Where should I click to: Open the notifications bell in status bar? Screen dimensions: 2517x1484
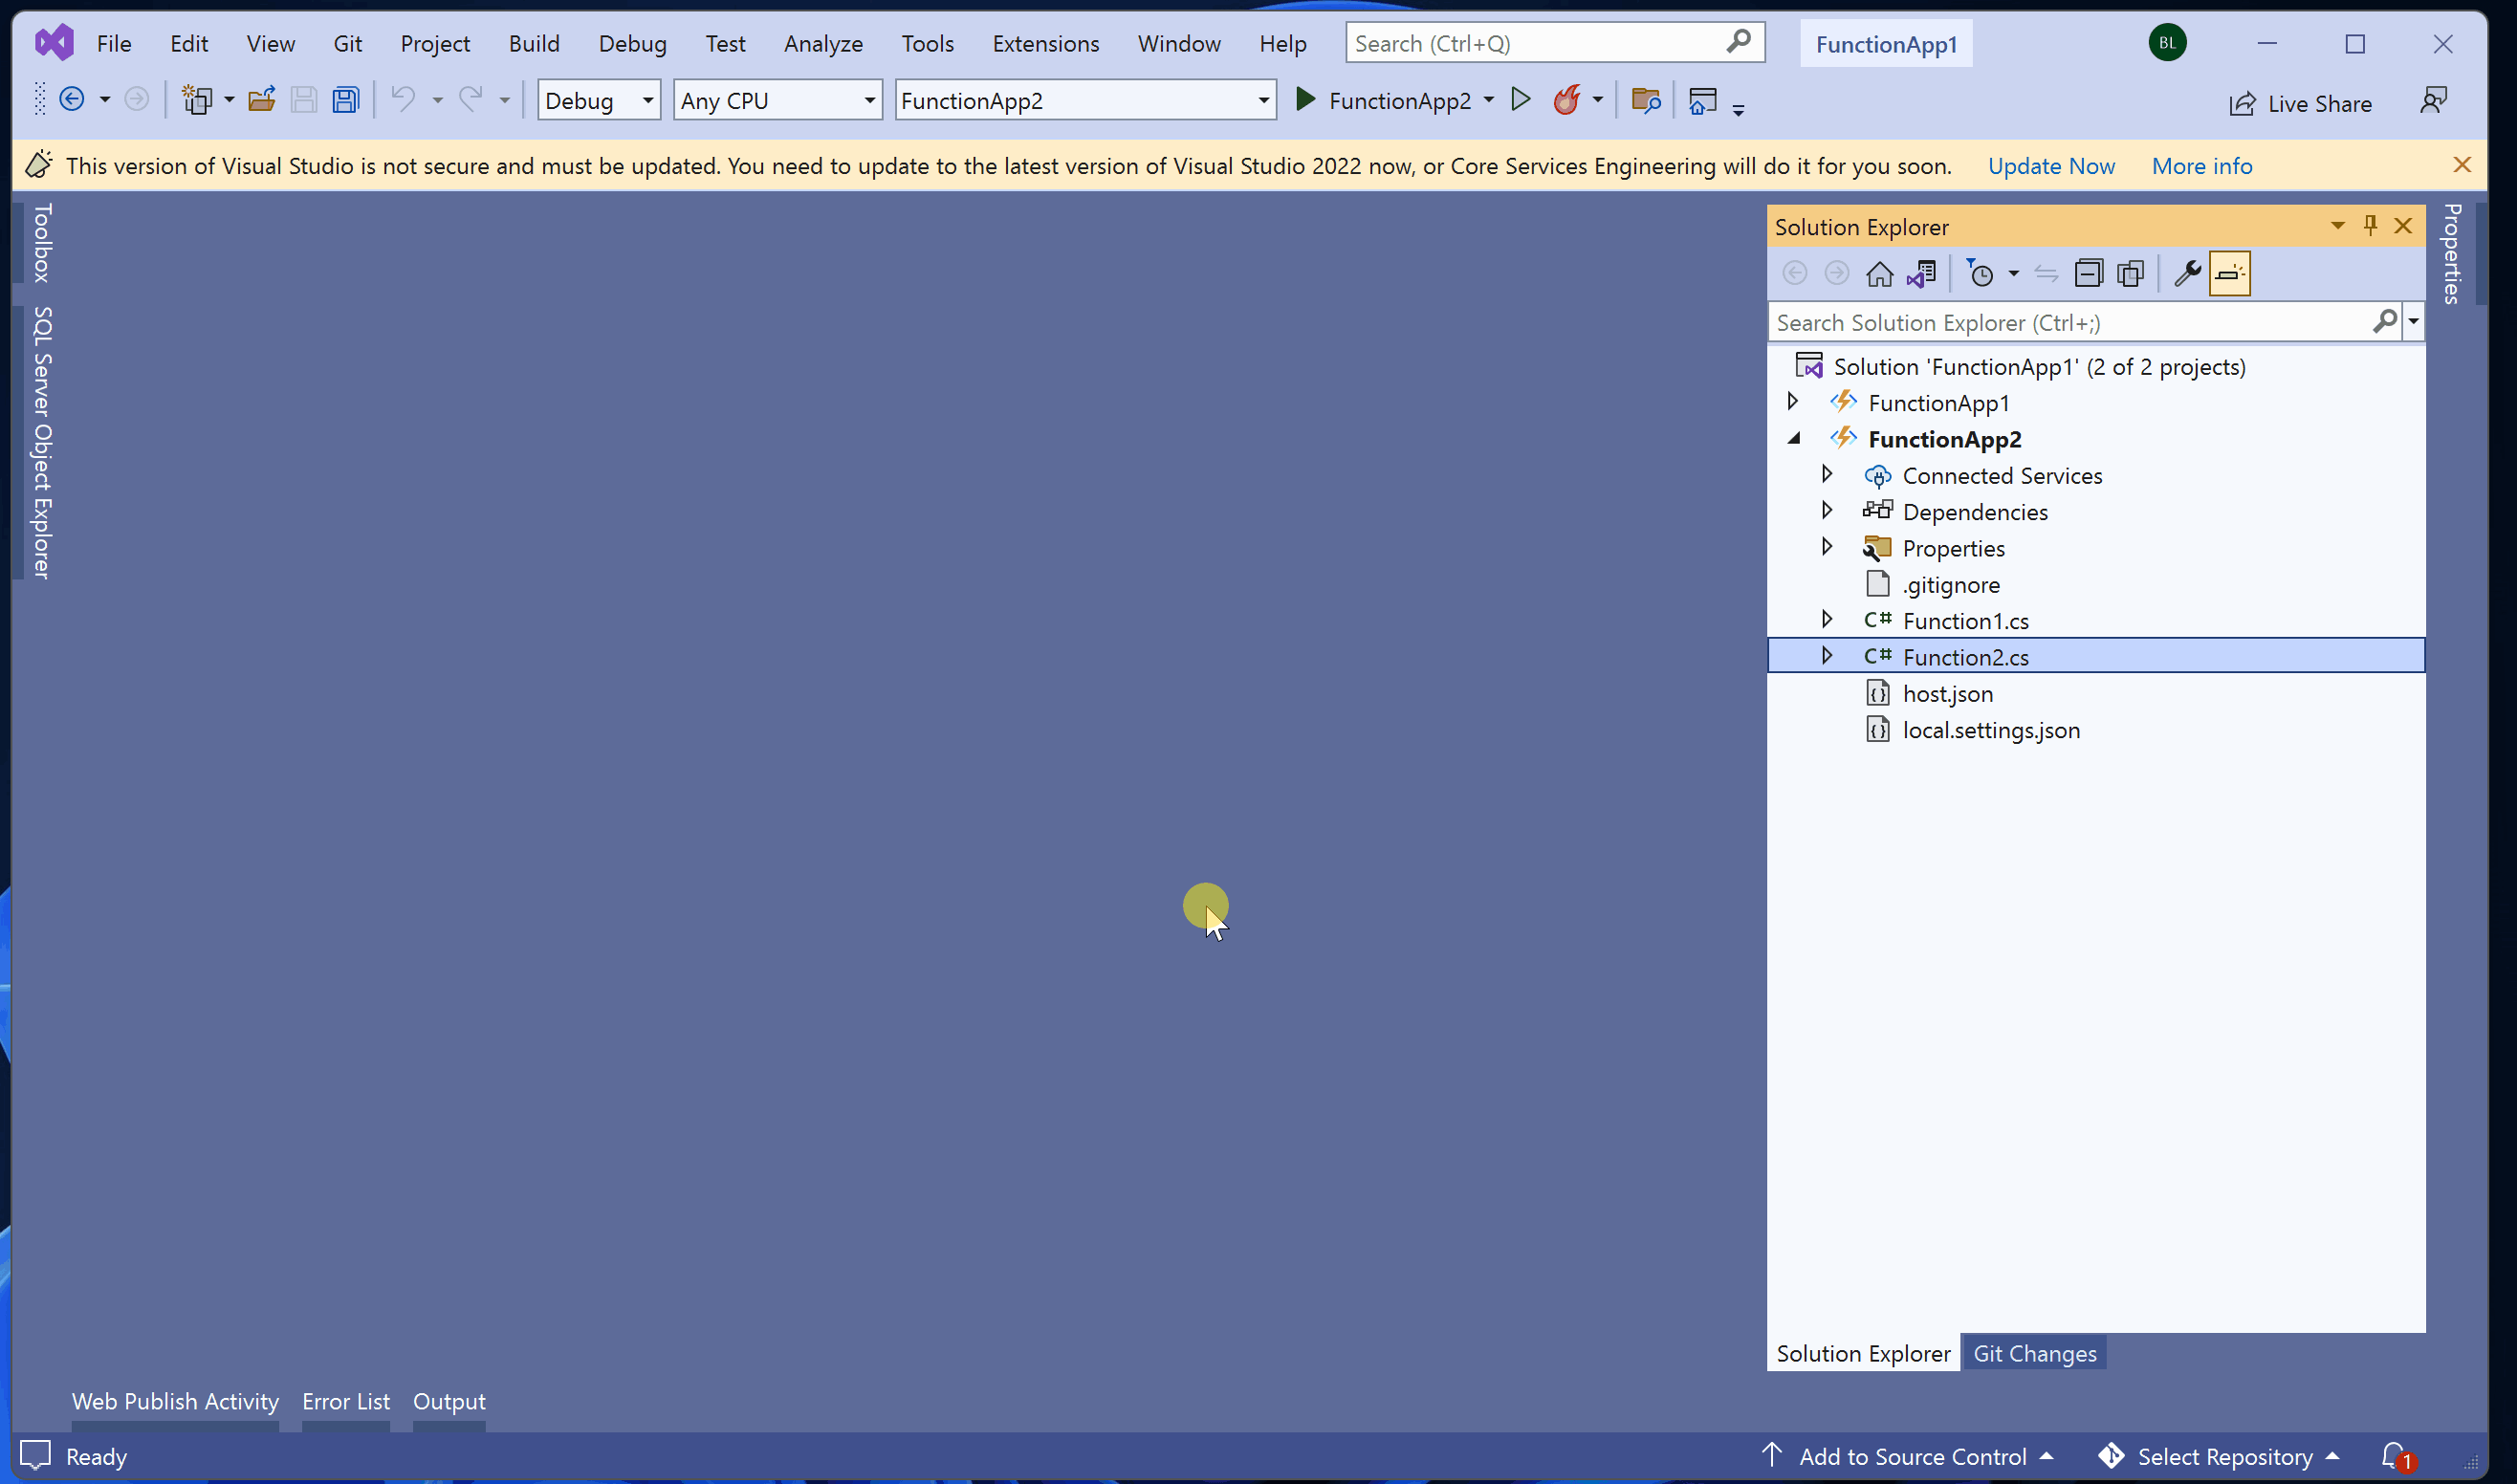pos(2393,1455)
